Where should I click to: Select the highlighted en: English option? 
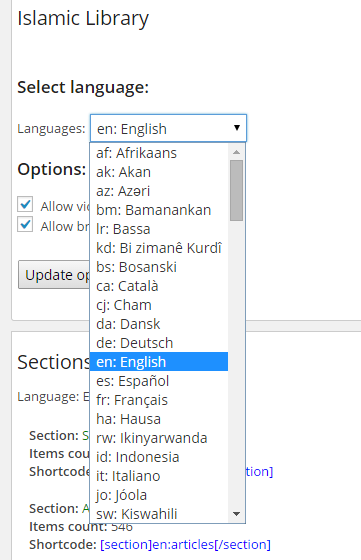click(x=159, y=362)
